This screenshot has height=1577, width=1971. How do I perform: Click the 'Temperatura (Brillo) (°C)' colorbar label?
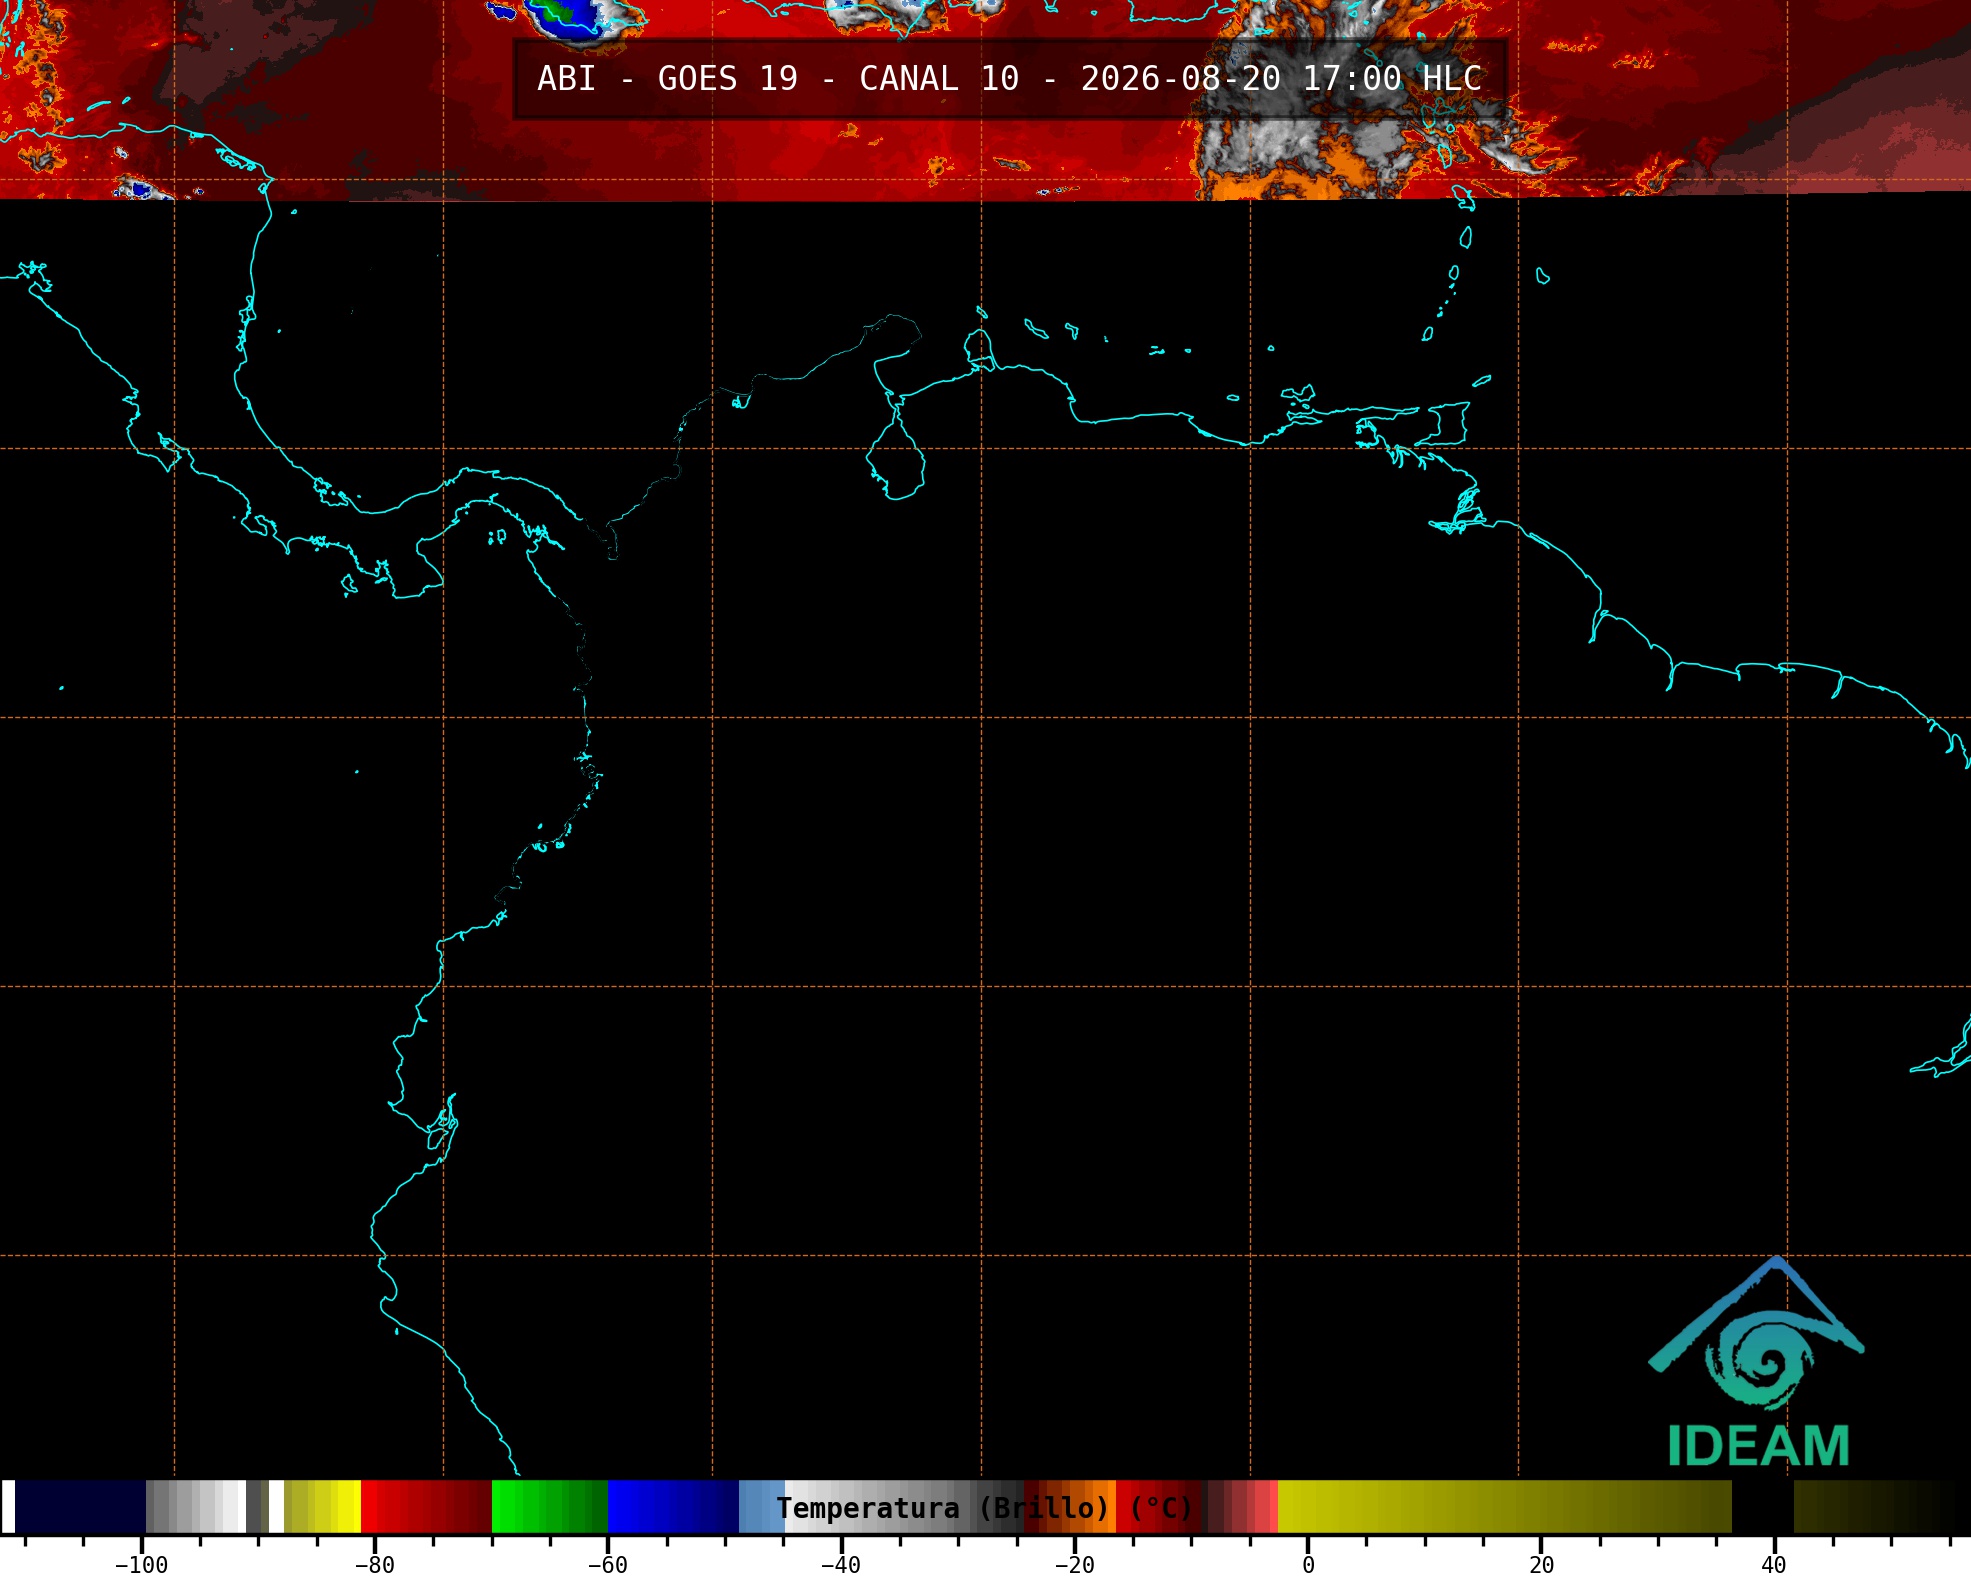pyautogui.click(x=984, y=1508)
